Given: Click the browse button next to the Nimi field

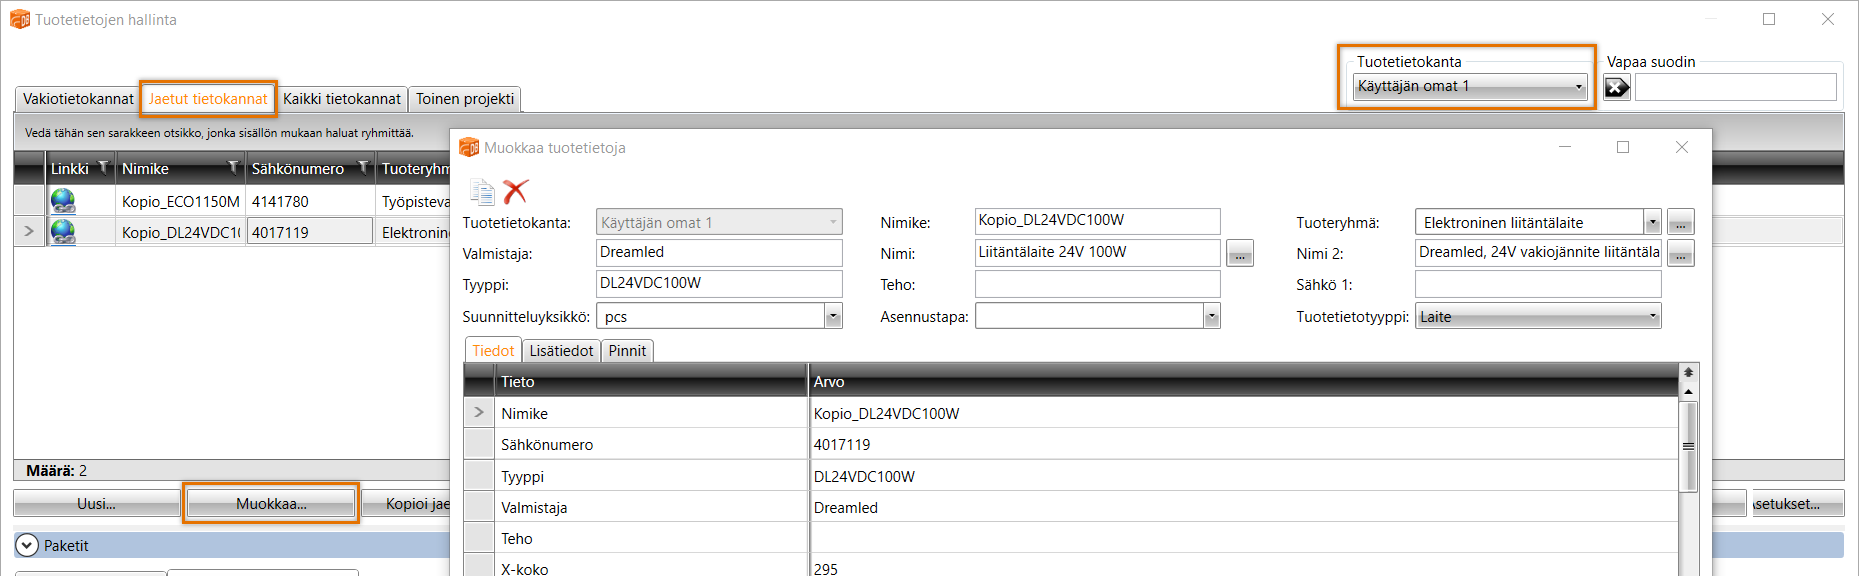Looking at the screenshot, I should (1240, 254).
